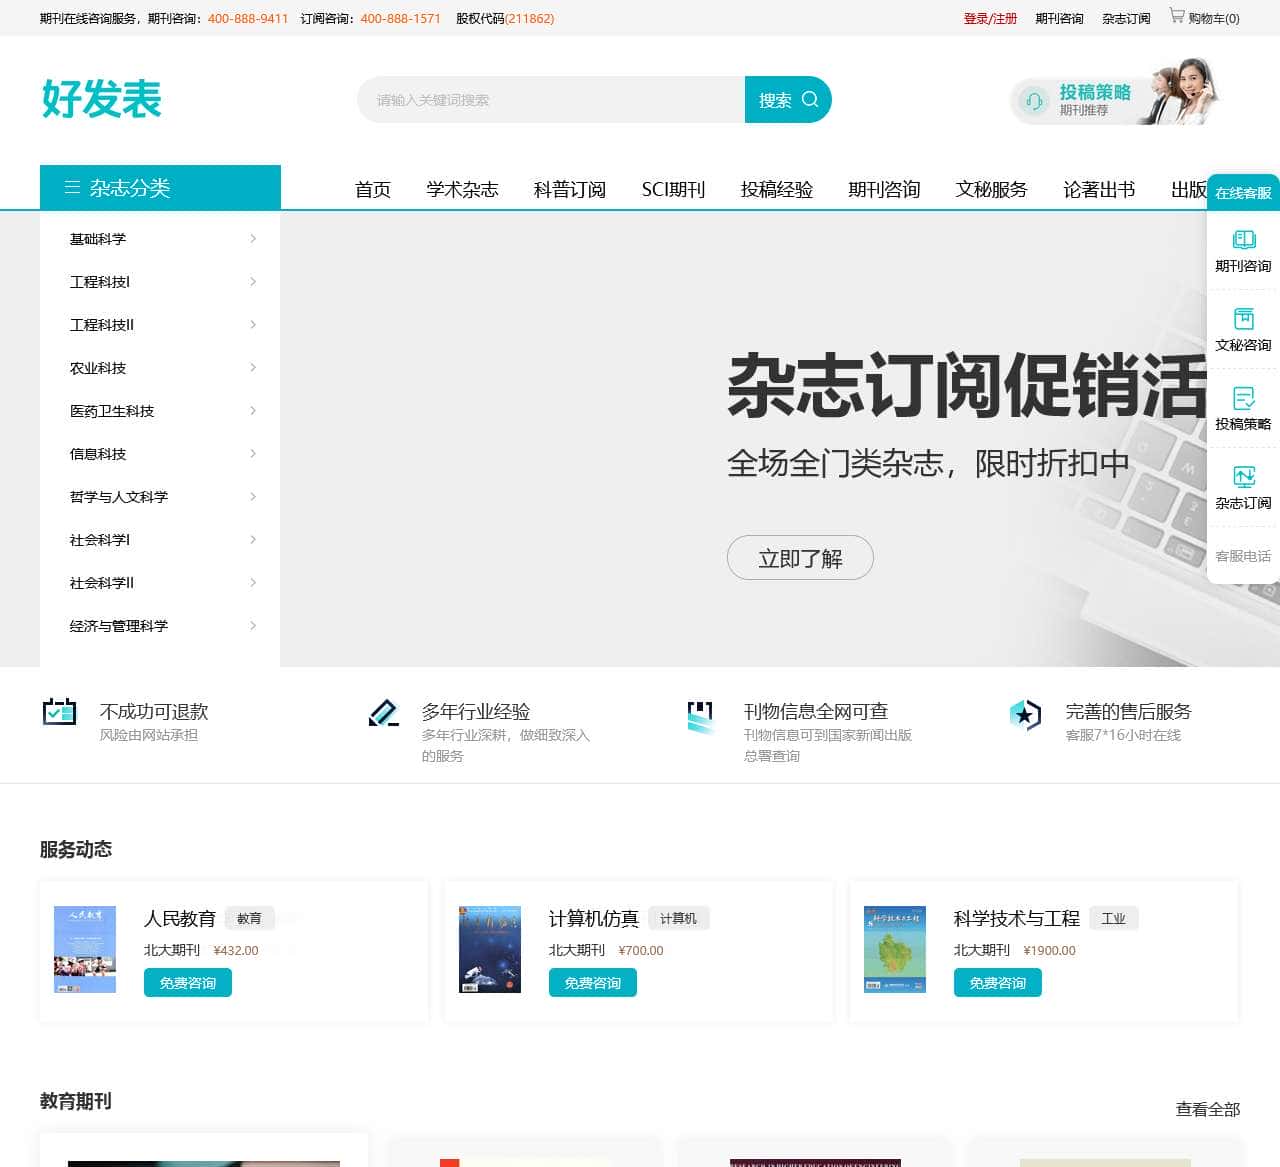The image size is (1280, 1167).
Task: Open the 人民教育 cover thumbnail
Action: tap(85, 949)
